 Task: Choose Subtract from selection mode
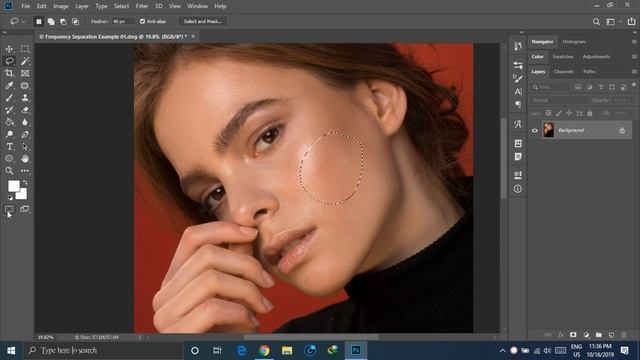click(63, 22)
